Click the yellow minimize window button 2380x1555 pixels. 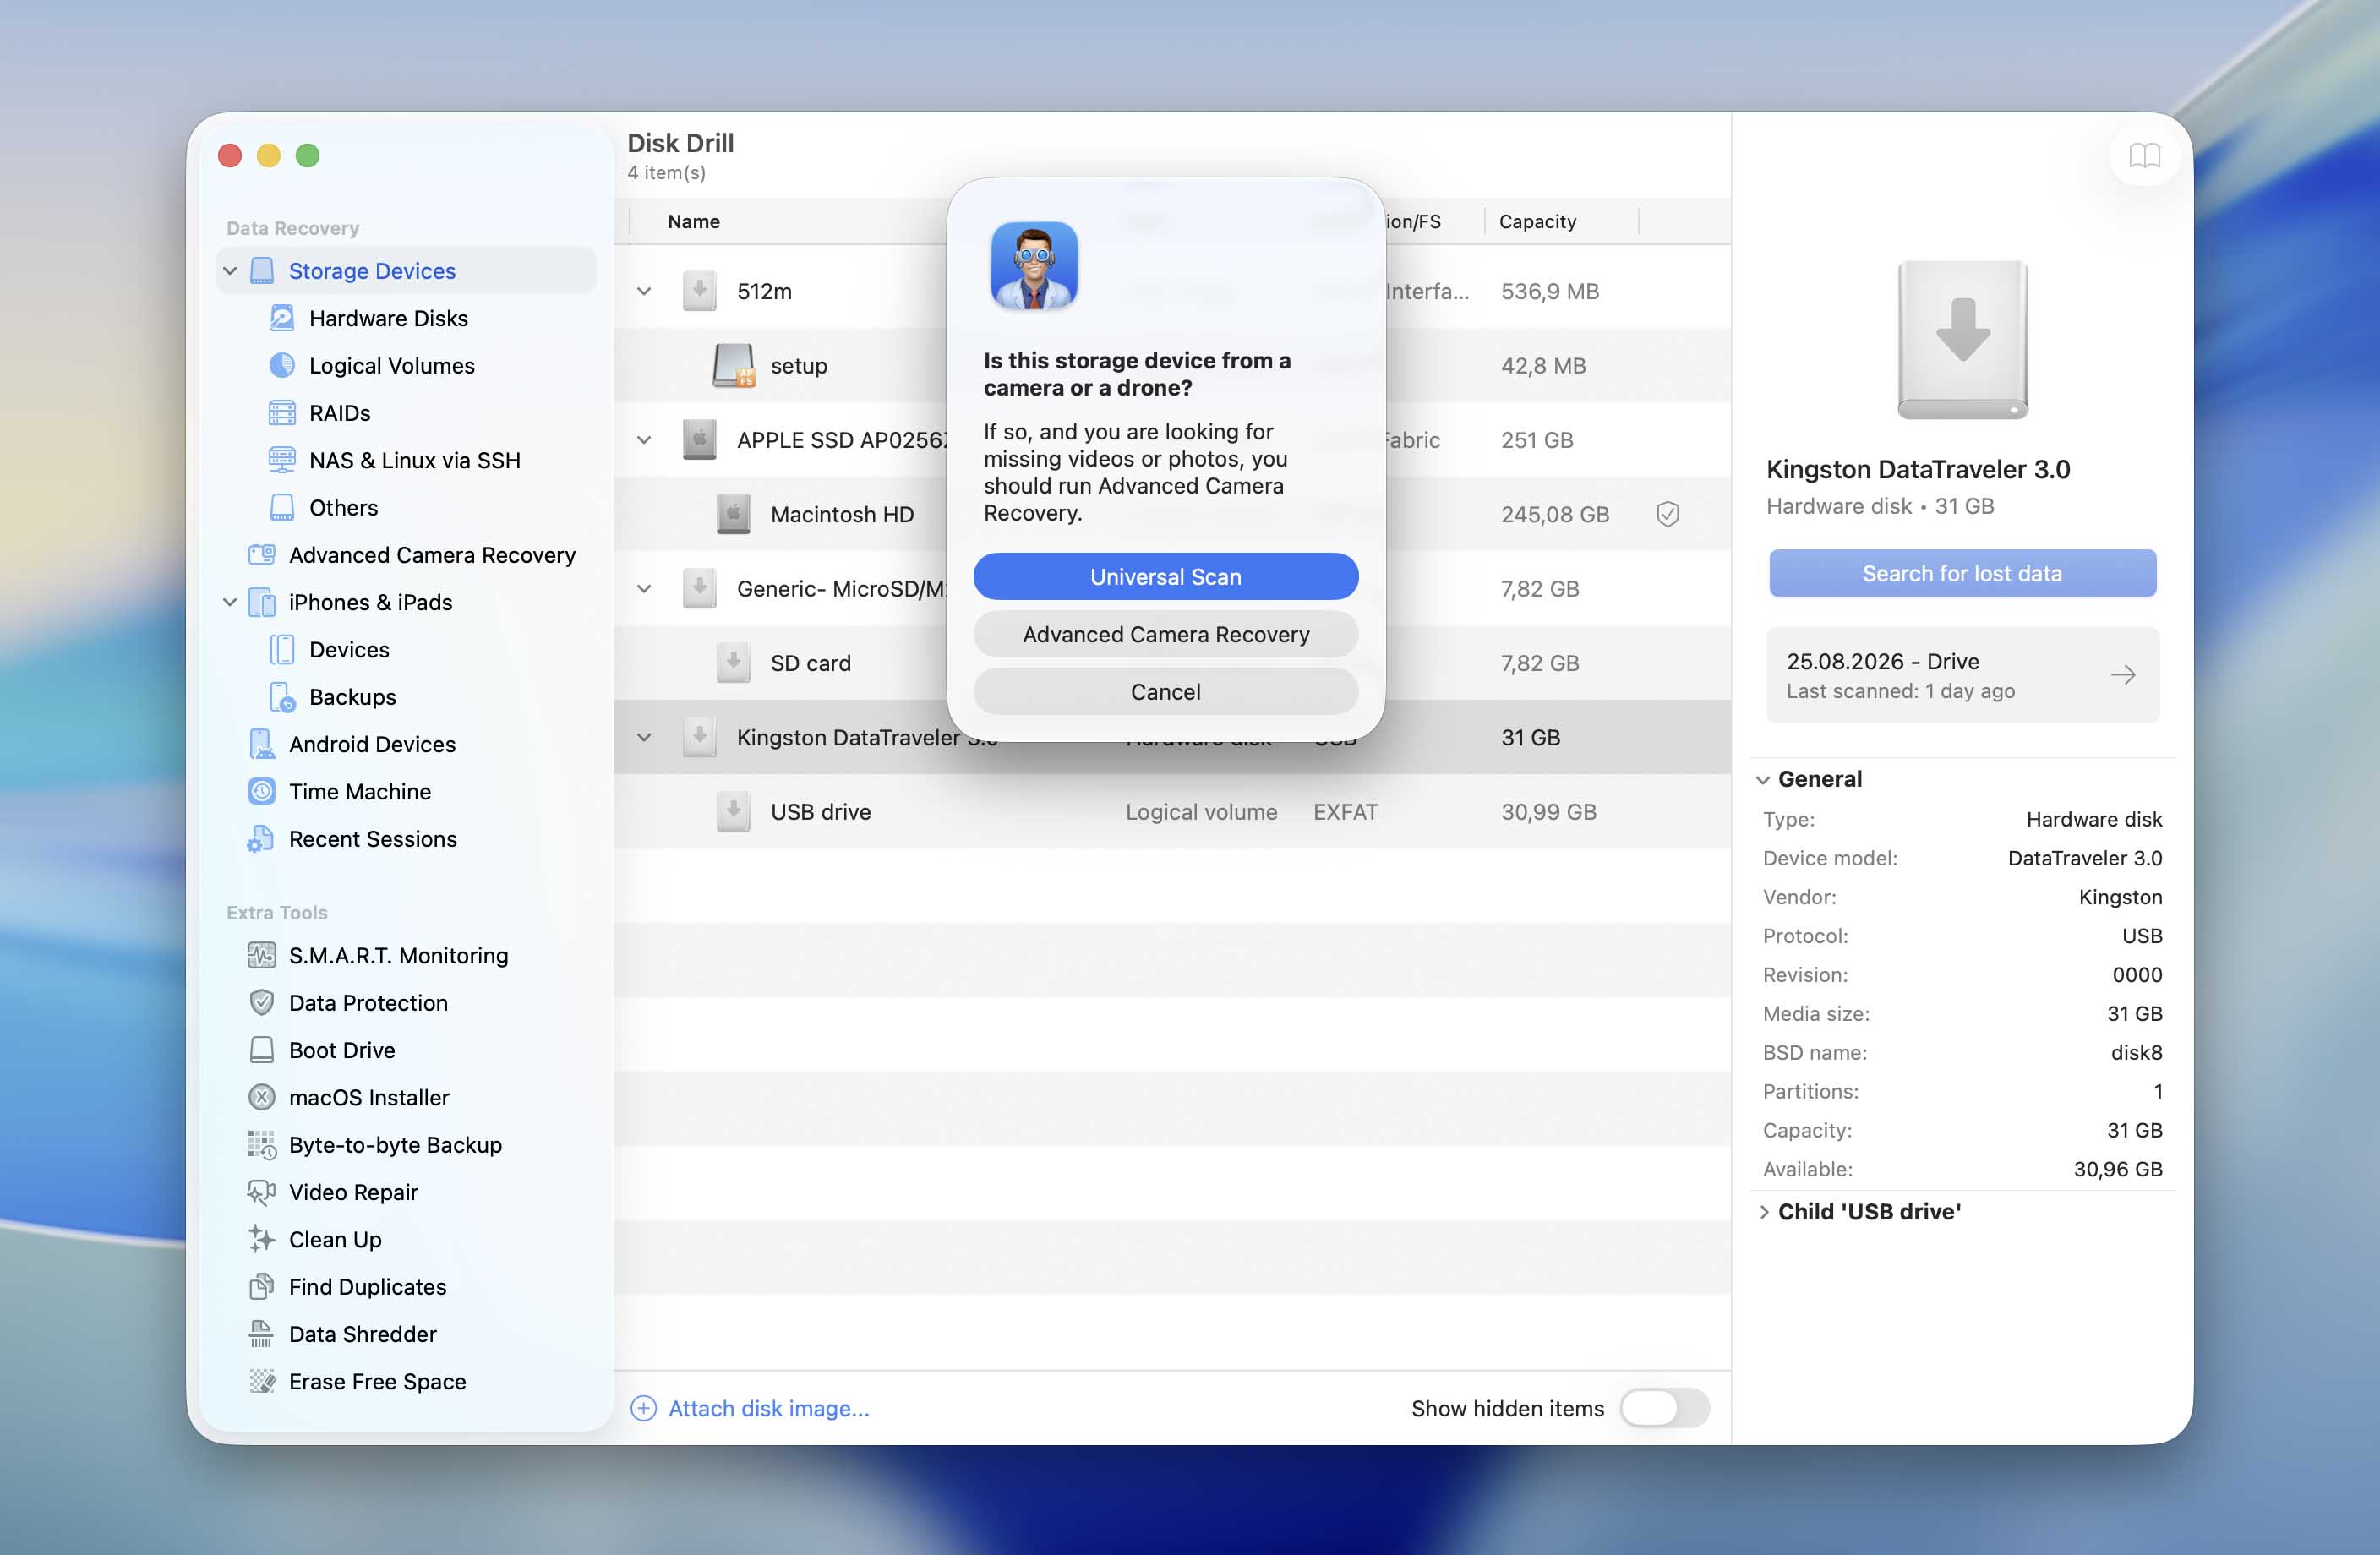269,155
